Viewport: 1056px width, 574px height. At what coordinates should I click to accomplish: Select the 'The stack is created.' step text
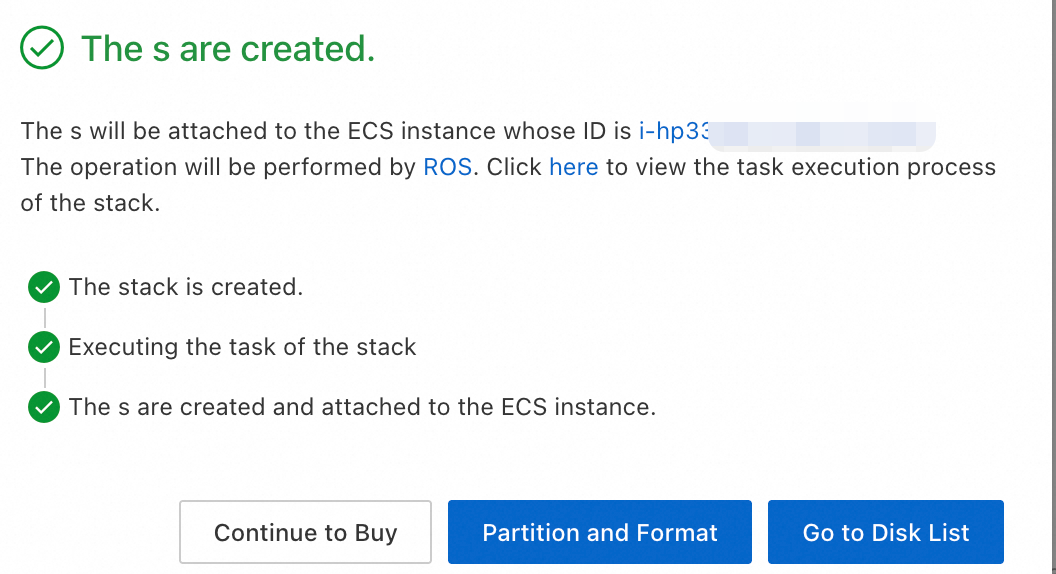(186, 287)
